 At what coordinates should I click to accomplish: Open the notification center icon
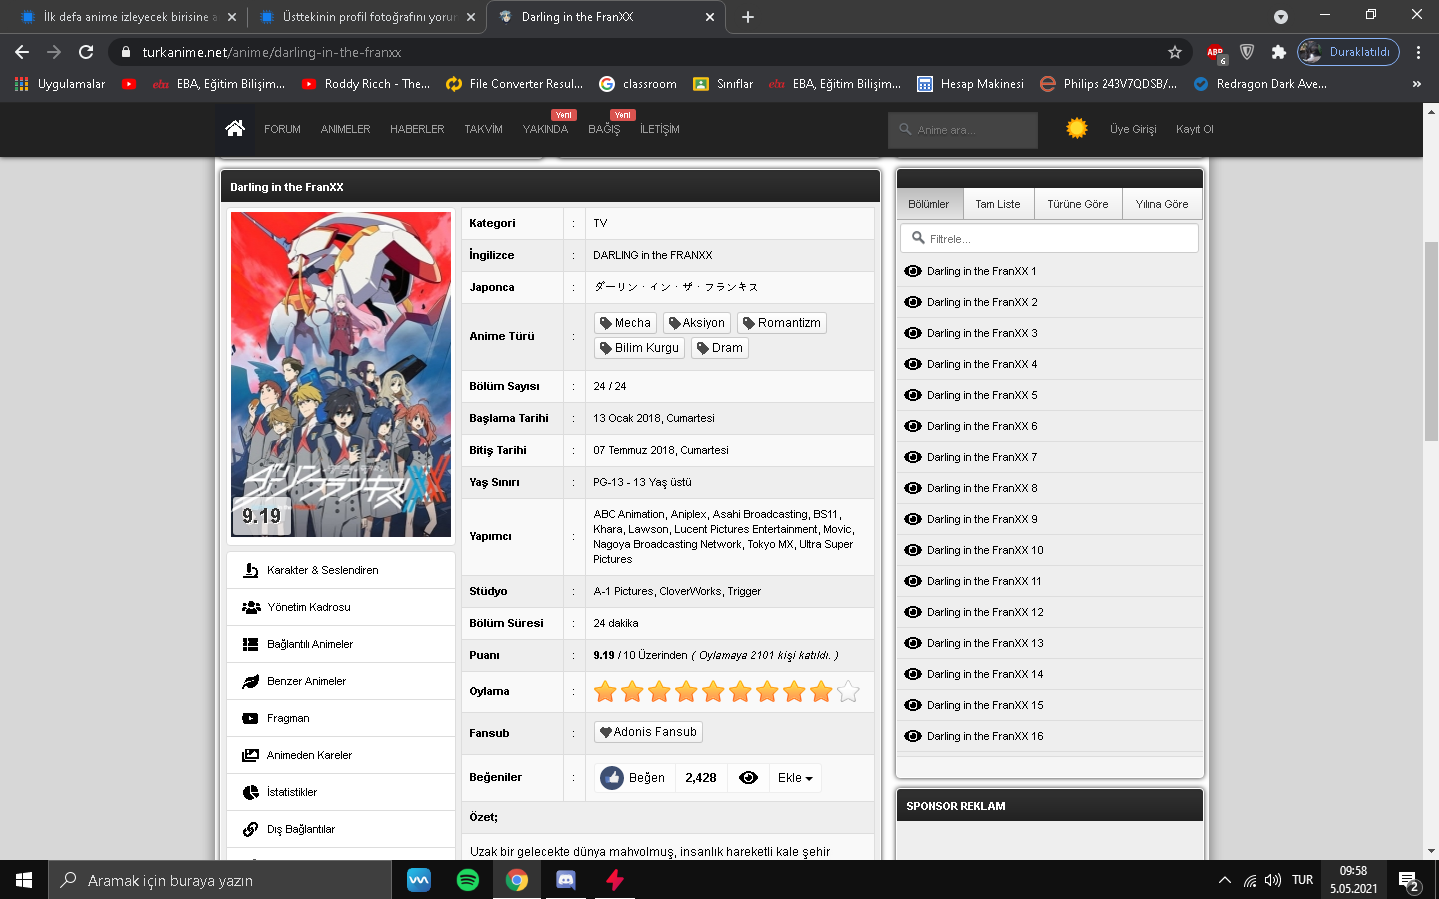tap(1409, 881)
